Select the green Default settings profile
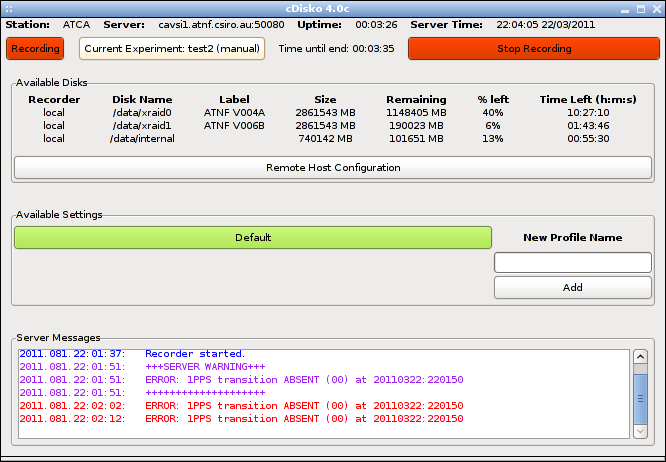The width and height of the screenshot is (666, 462). pos(253,237)
